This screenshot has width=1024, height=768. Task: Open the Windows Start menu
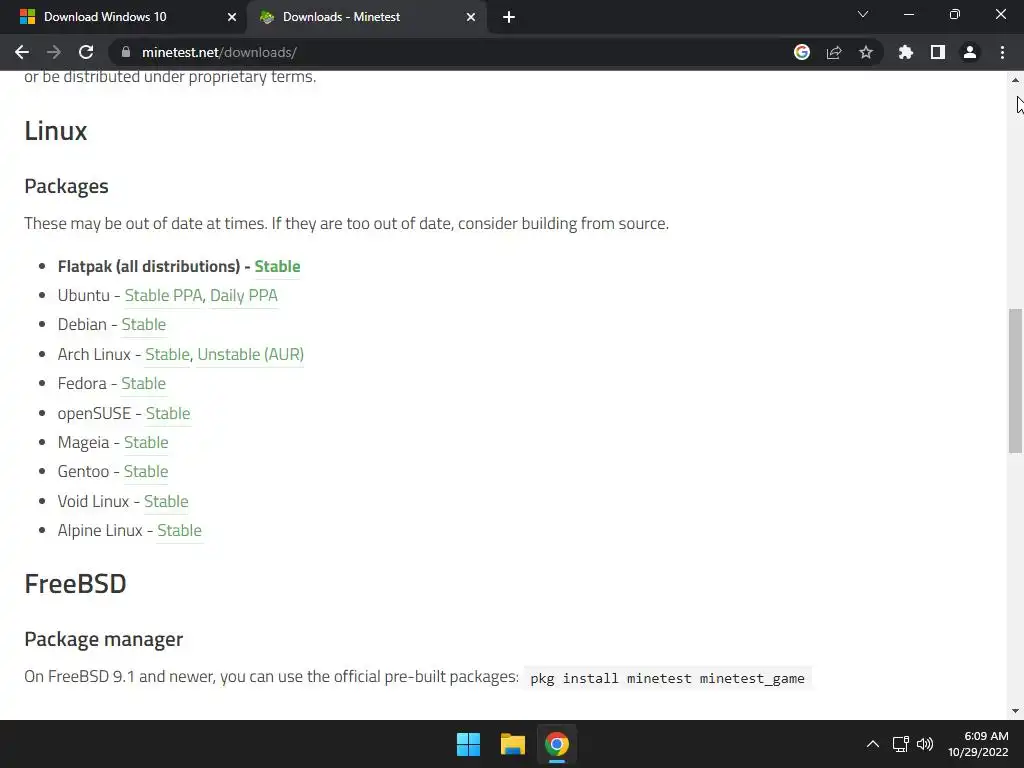point(468,744)
